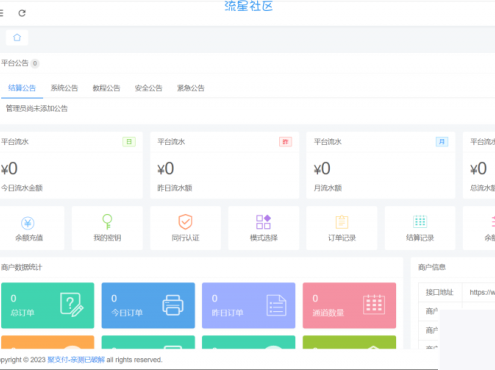Click the 管理员尚未添加公告 notice text

click(x=37, y=108)
